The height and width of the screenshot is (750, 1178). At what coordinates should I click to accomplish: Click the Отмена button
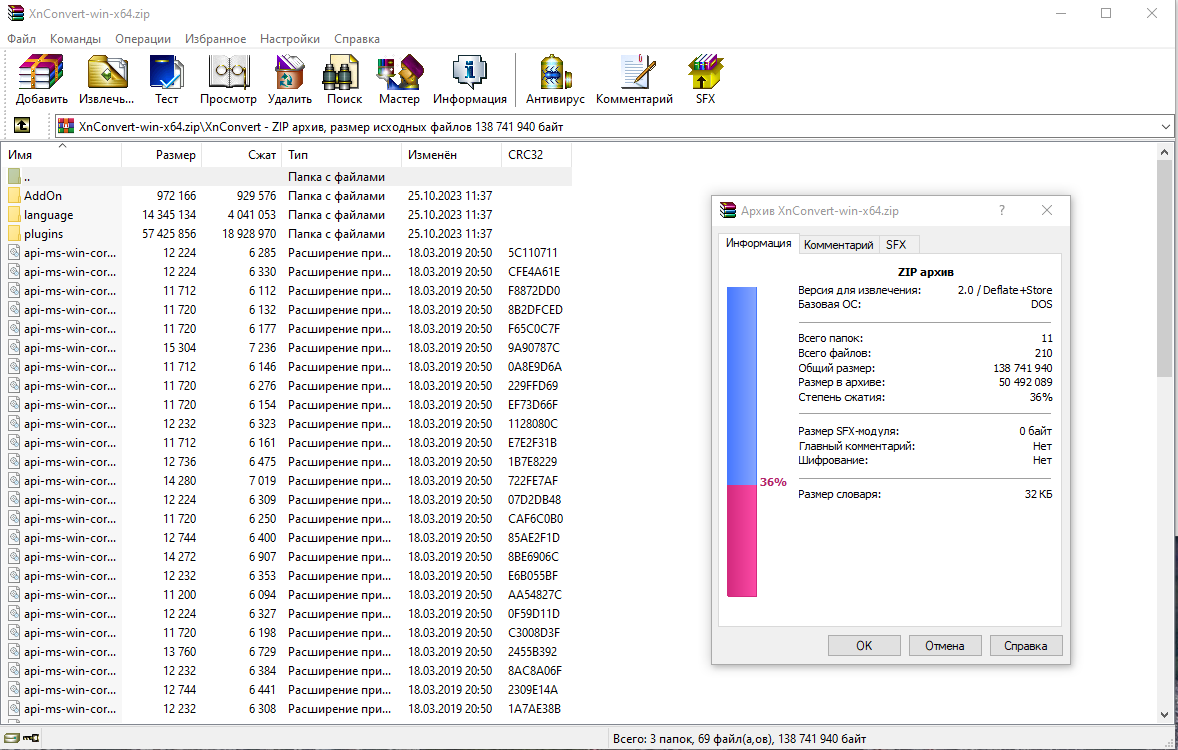(x=944, y=646)
